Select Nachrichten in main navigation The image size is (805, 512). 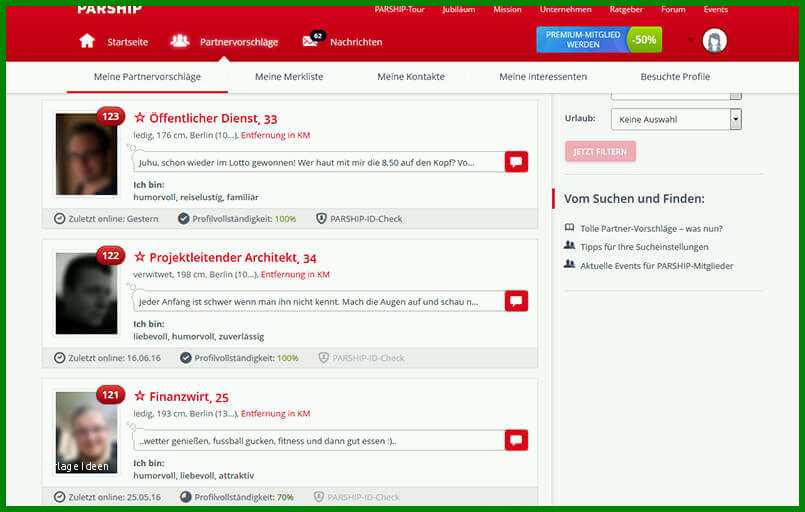(x=356, y=42)
